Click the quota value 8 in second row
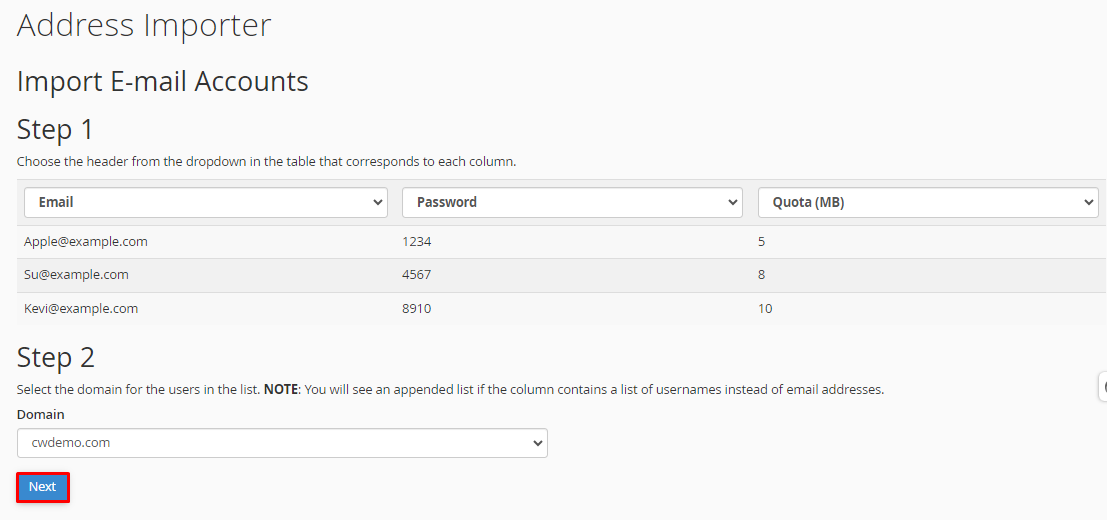Image resolution: width=1107 pixels, height=520 pixels. pos(762,274)
